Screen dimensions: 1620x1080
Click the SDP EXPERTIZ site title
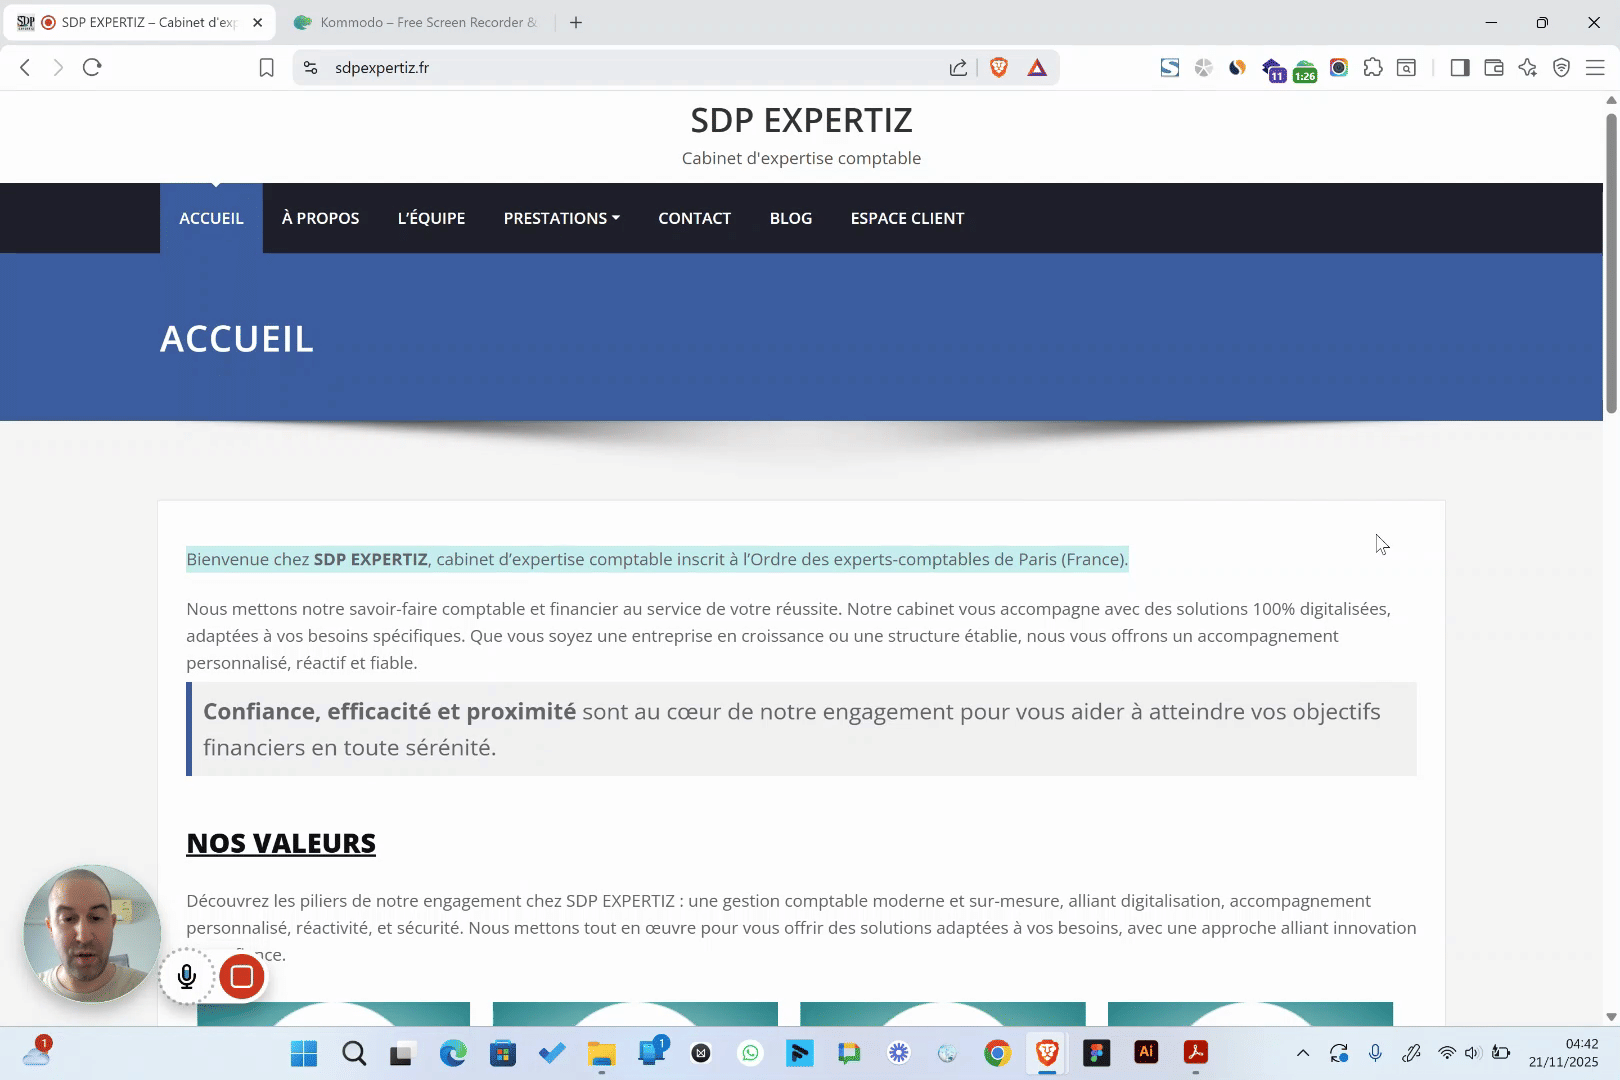pyautogui.click(x=801, y=120)
